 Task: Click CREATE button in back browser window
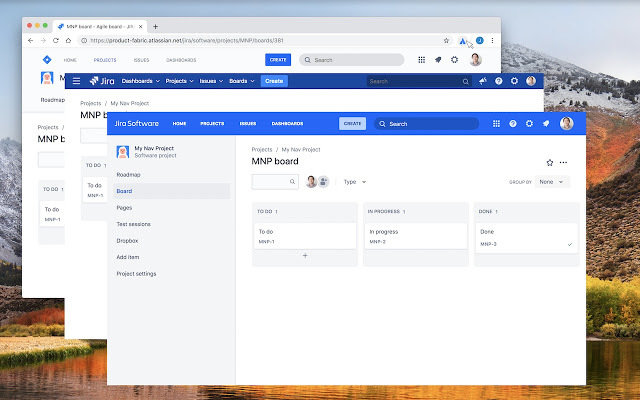pyautogui.click(x=278, y=60)
